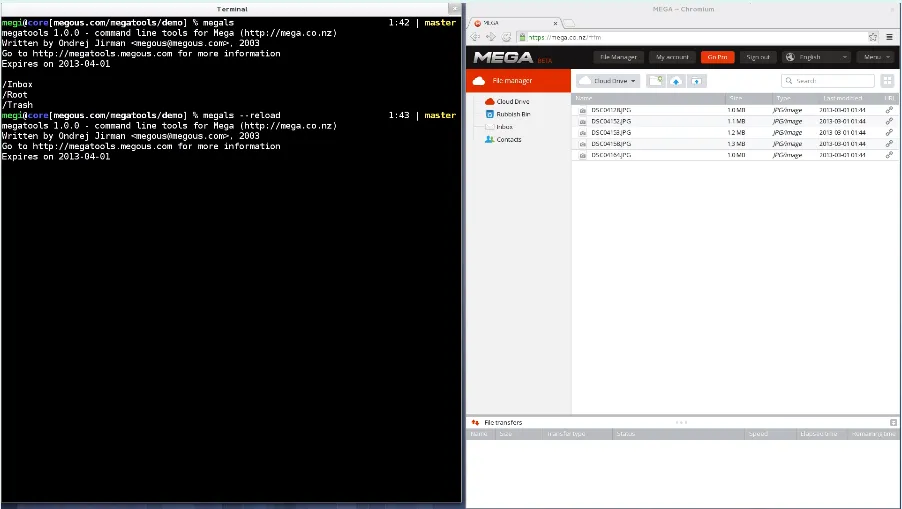This screenshot has height=509, width=902.
Task: Open a new tab in Chromium
Action: pyautogui.click(x=568, y=23)
